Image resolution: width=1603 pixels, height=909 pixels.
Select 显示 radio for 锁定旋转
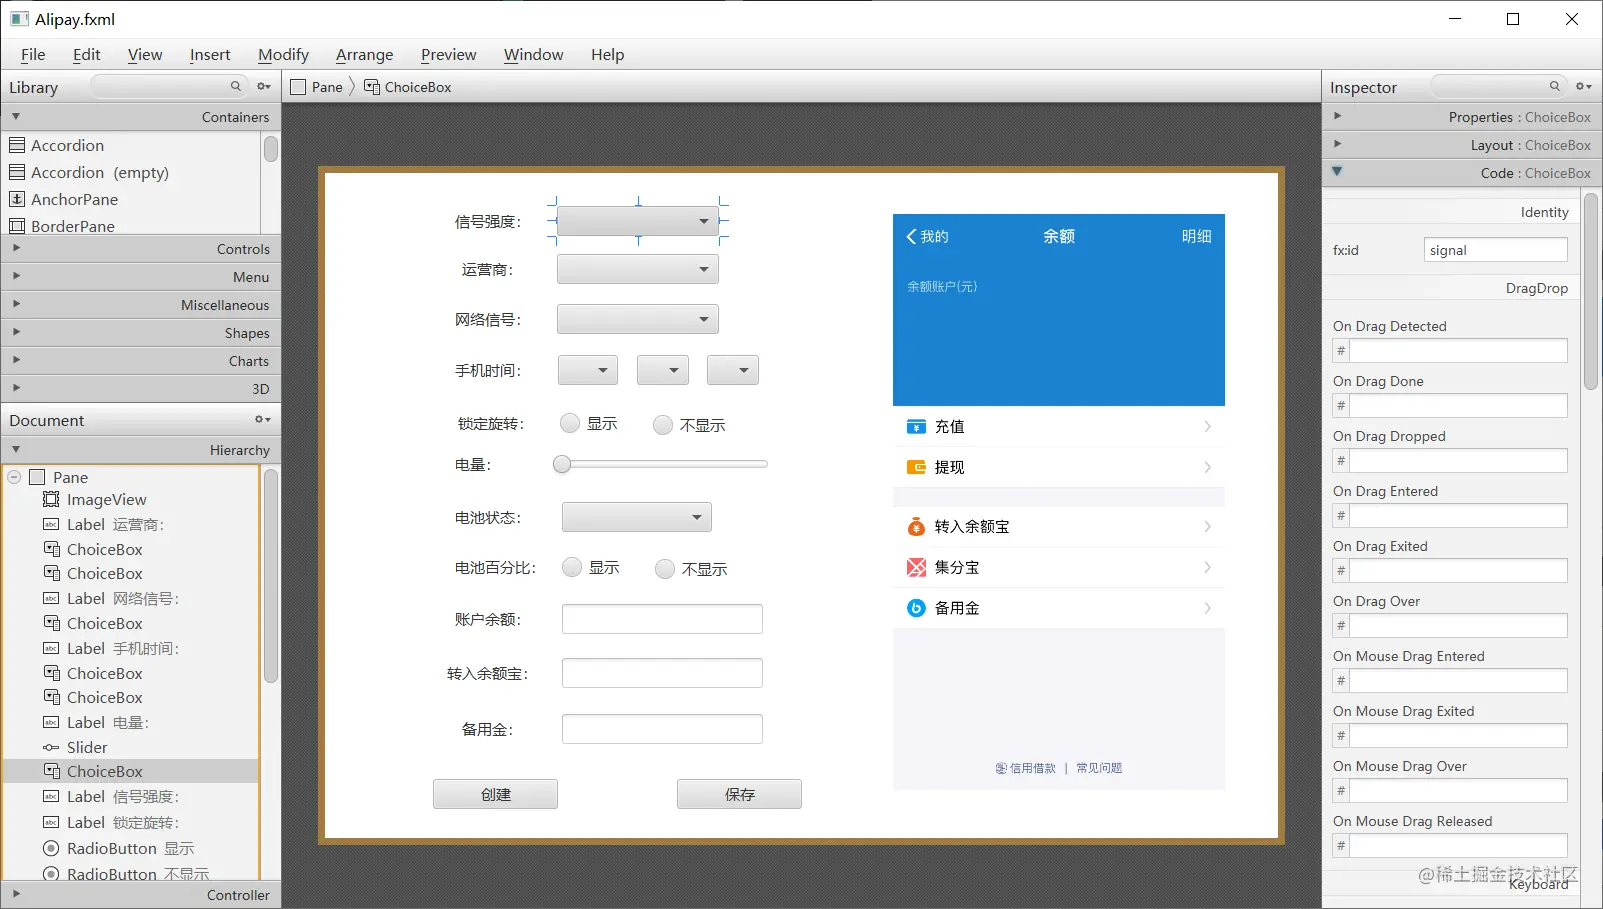(x=570, y=423)
